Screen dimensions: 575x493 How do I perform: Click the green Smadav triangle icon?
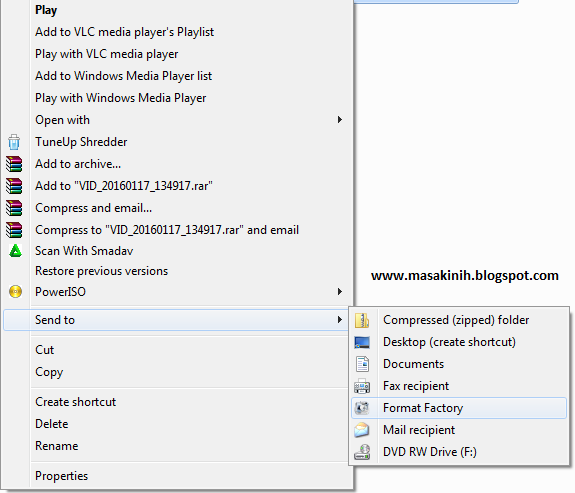click(x=15, y=251)
